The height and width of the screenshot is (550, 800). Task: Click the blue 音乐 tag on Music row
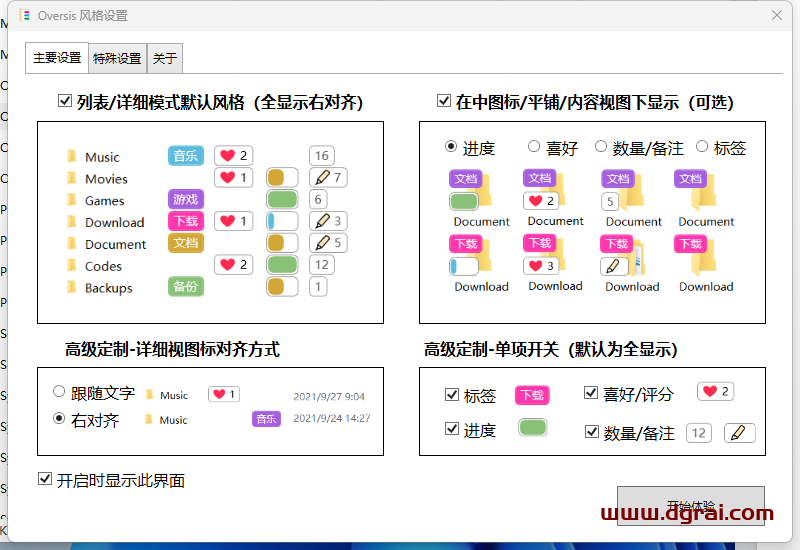[x=186, y=156]
